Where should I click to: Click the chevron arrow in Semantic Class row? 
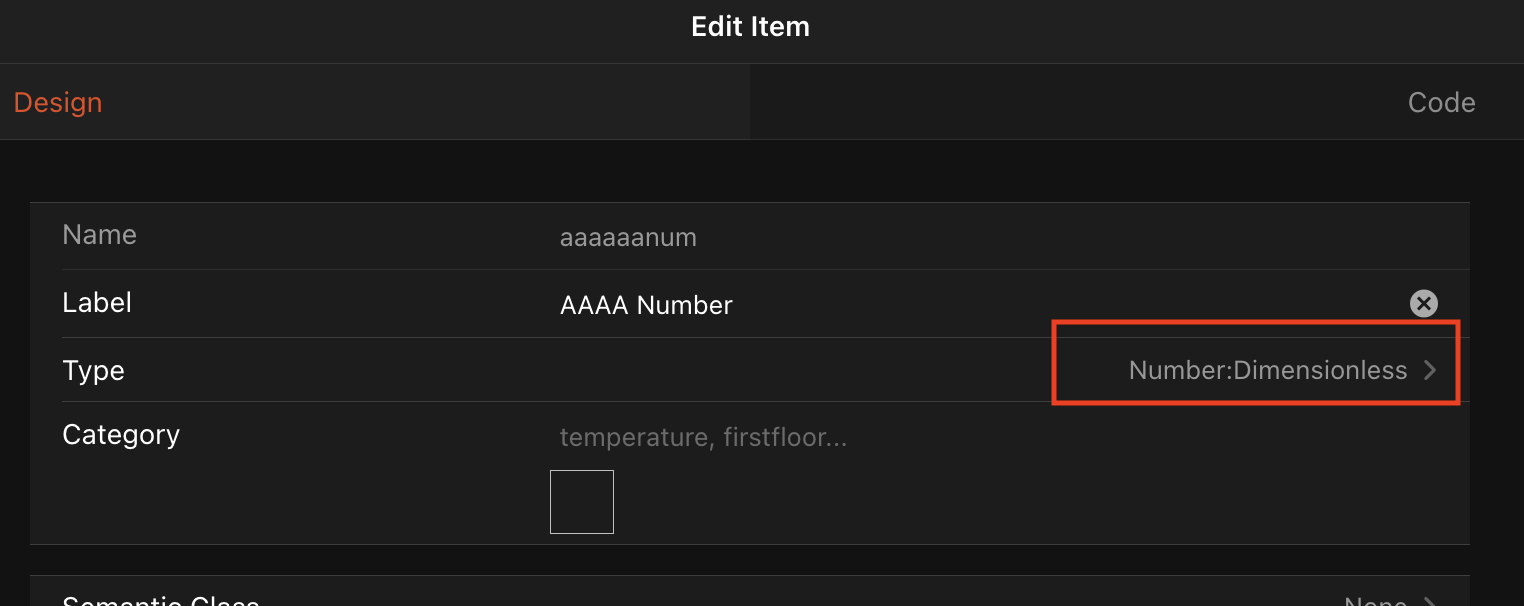click(1431, 601)
